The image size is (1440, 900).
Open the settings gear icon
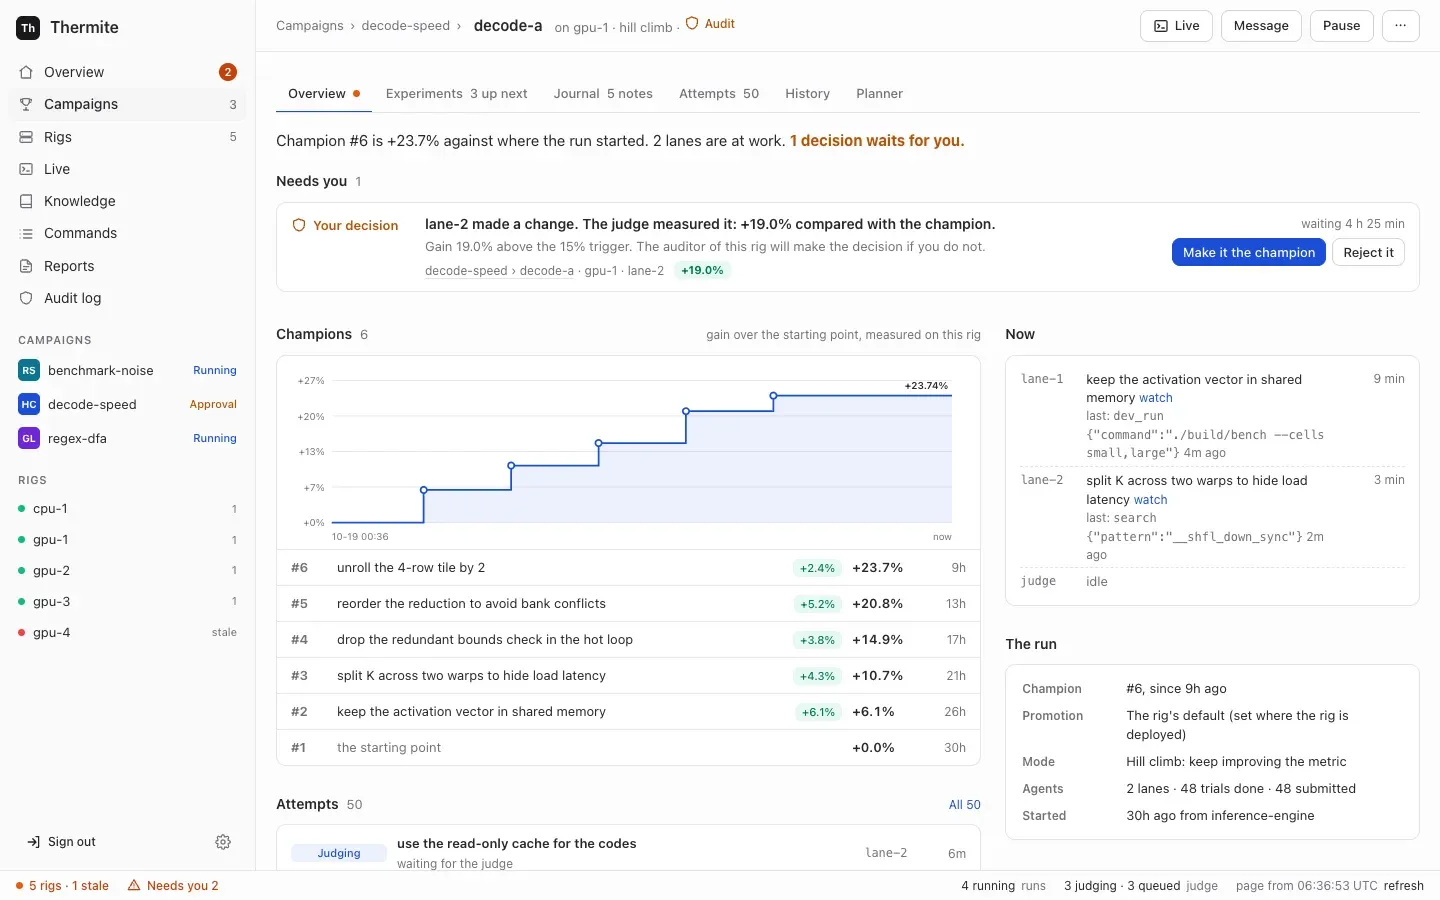pos(223,842)
